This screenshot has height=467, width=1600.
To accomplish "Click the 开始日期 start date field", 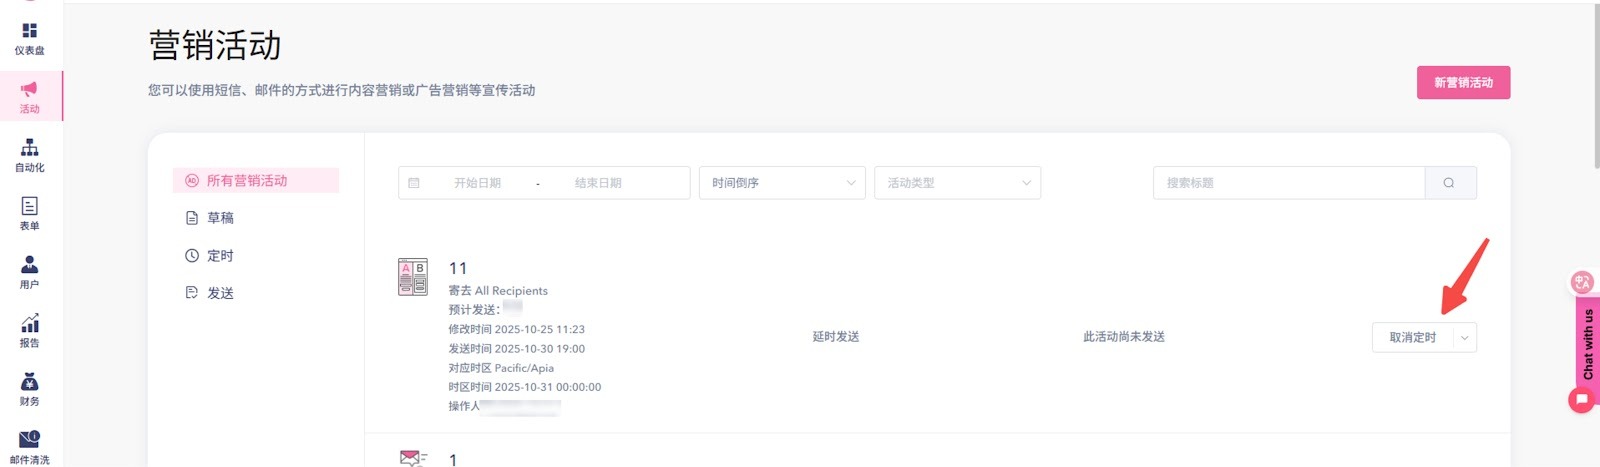I will click(477, 183).
